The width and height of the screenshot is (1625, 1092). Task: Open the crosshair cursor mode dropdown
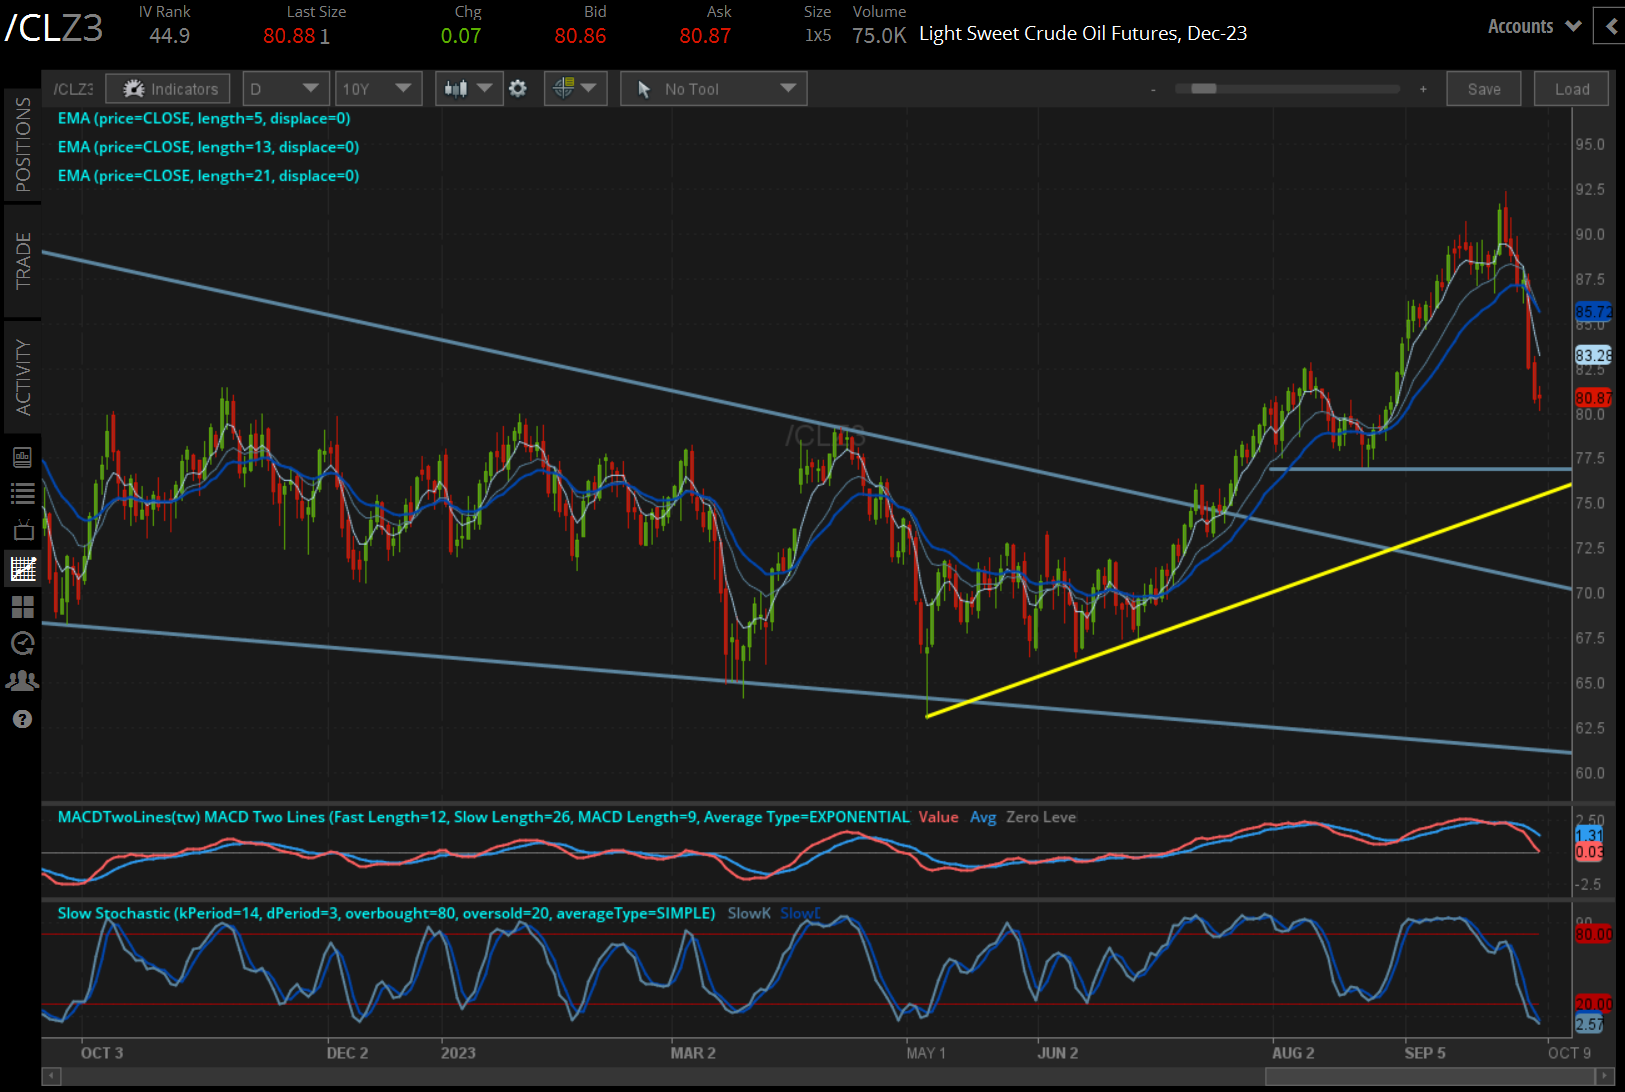(x=575, y=89)
